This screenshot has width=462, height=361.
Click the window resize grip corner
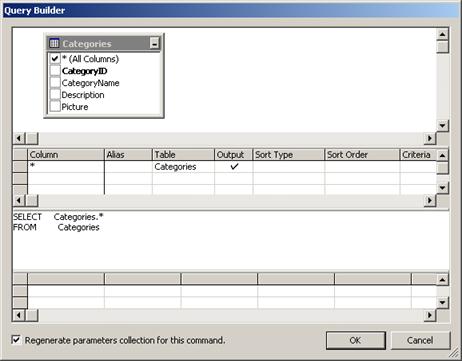click(x=453, y=352)
